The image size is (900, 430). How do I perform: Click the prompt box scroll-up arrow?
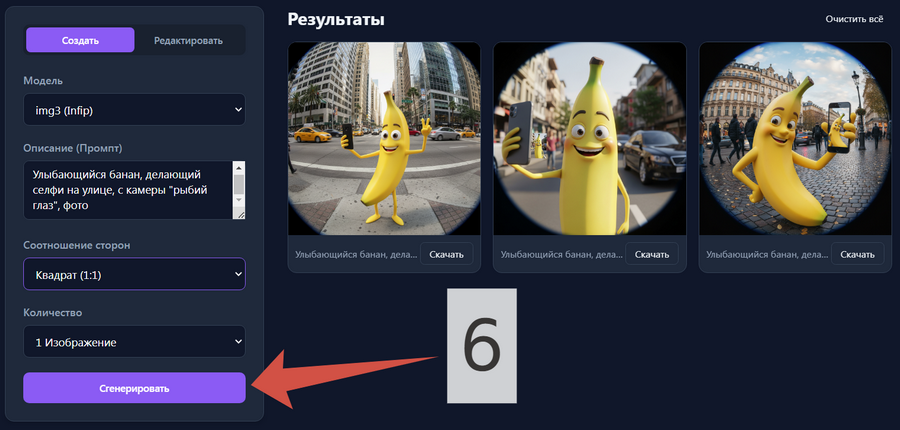pos(238,169)
